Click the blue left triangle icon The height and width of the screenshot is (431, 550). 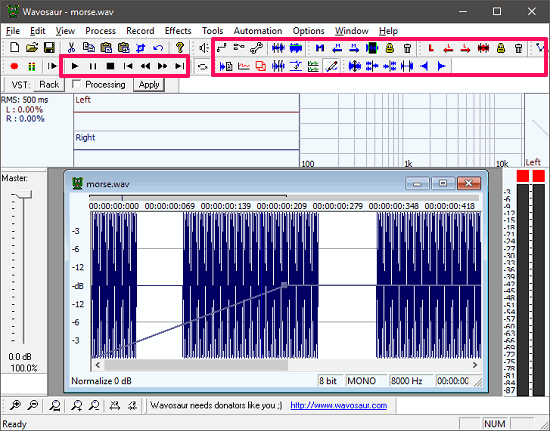click(424, 66)
